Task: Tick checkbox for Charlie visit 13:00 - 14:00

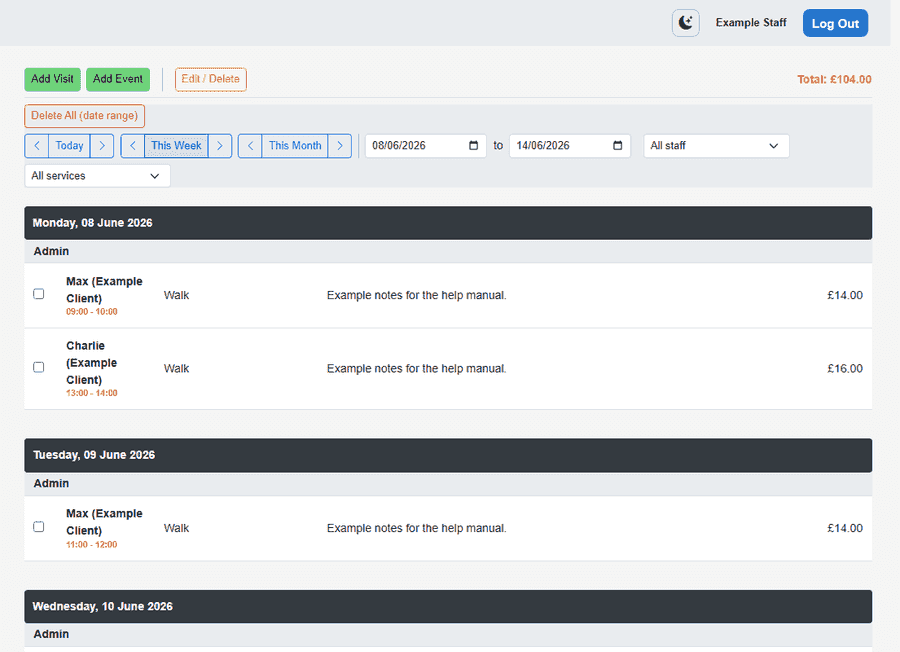Action: coord(38,367)
